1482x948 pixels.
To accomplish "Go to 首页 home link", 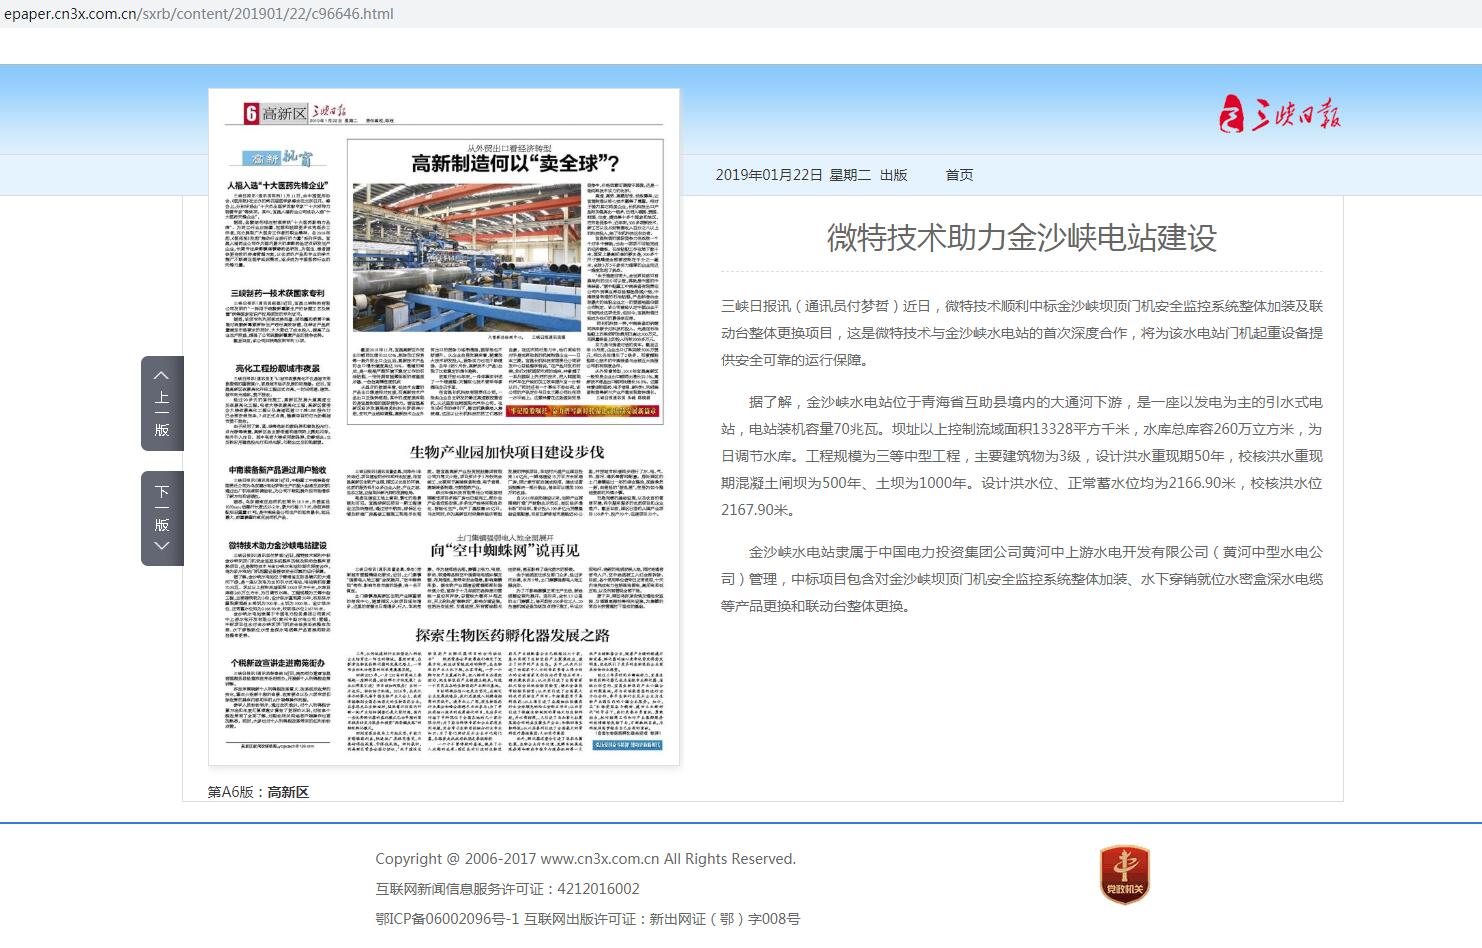I will pos(959,175).
